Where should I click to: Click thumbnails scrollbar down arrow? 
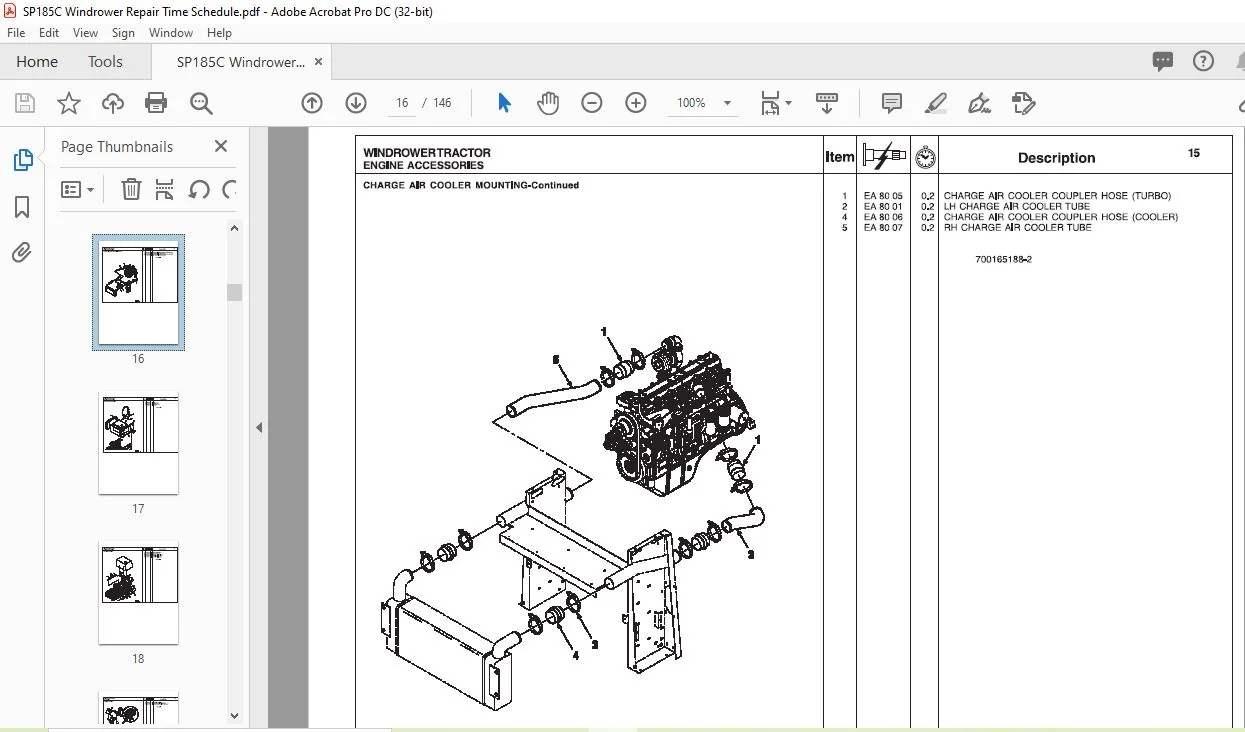pos(235,715)
